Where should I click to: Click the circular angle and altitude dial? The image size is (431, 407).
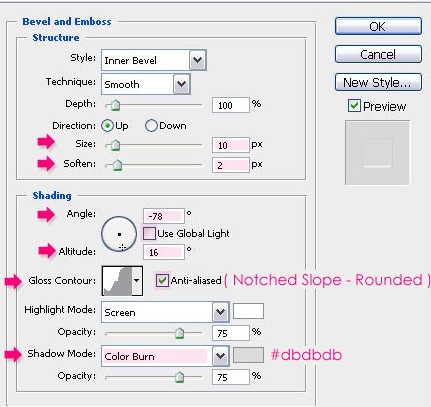click(x=119, y=234)
